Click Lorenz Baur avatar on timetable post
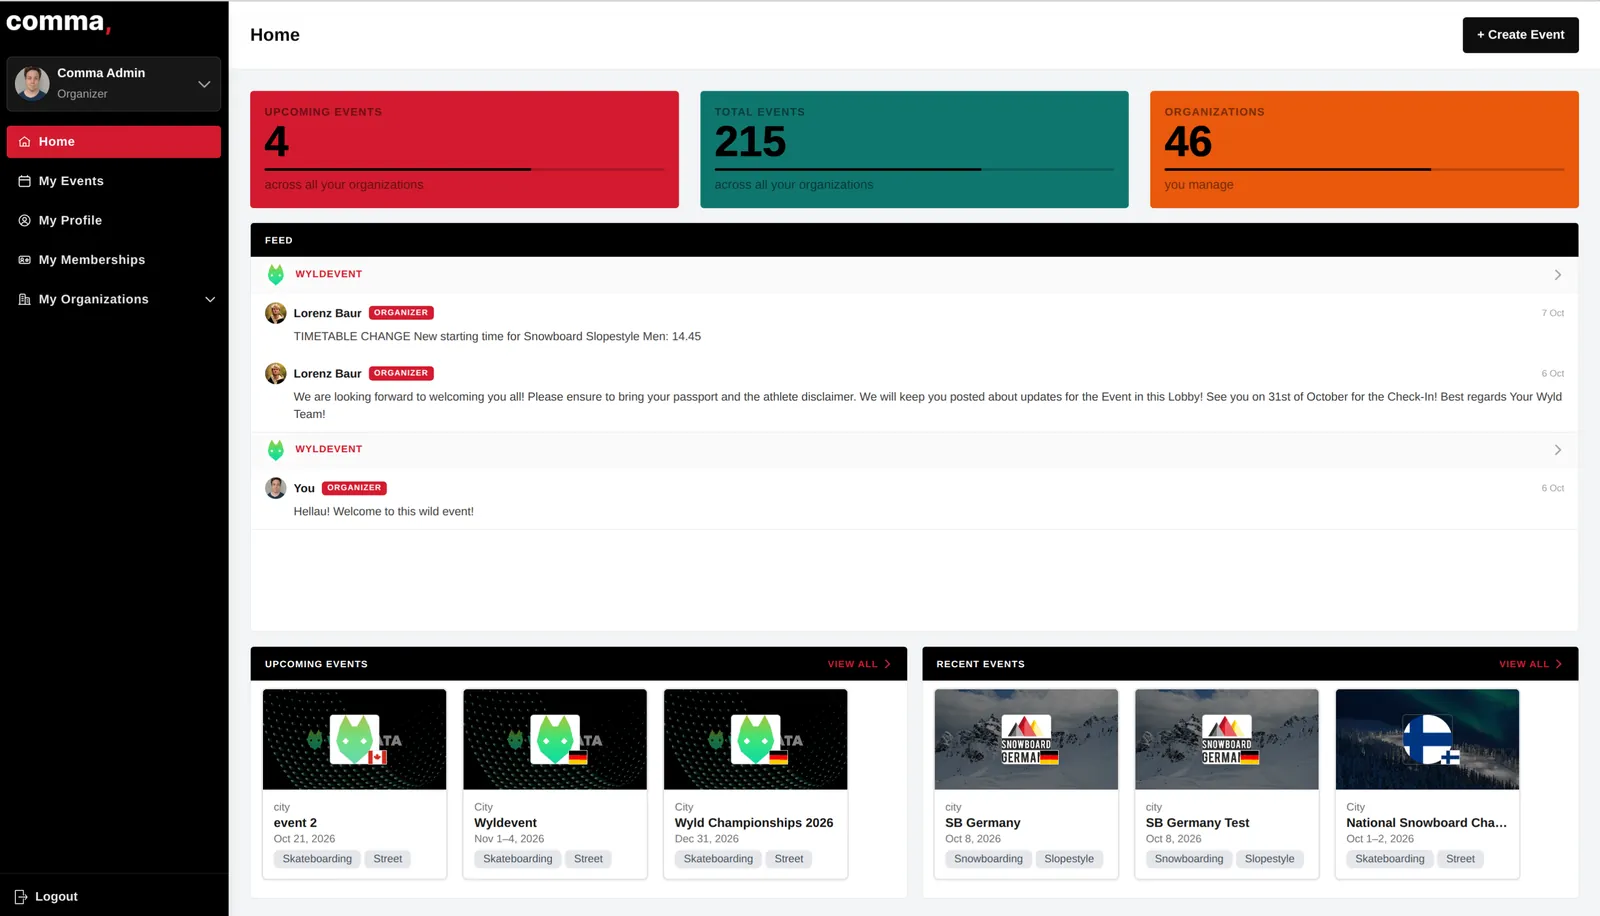 tap(276, 313)
